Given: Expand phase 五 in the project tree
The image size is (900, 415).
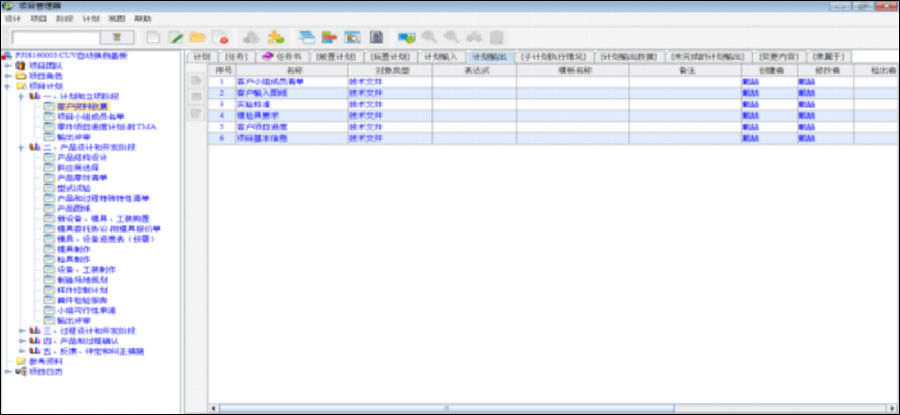Looking at the screenshot, I should point(21,351).
